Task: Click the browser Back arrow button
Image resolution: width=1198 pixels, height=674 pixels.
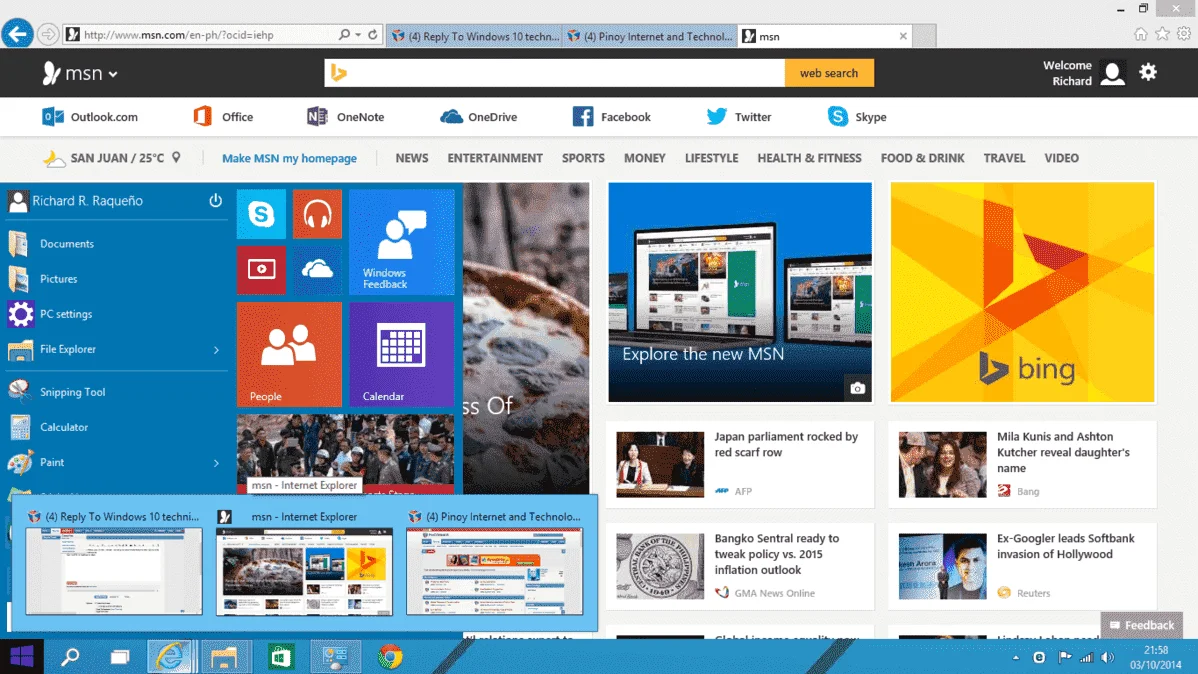Action: tap(17, 34)
